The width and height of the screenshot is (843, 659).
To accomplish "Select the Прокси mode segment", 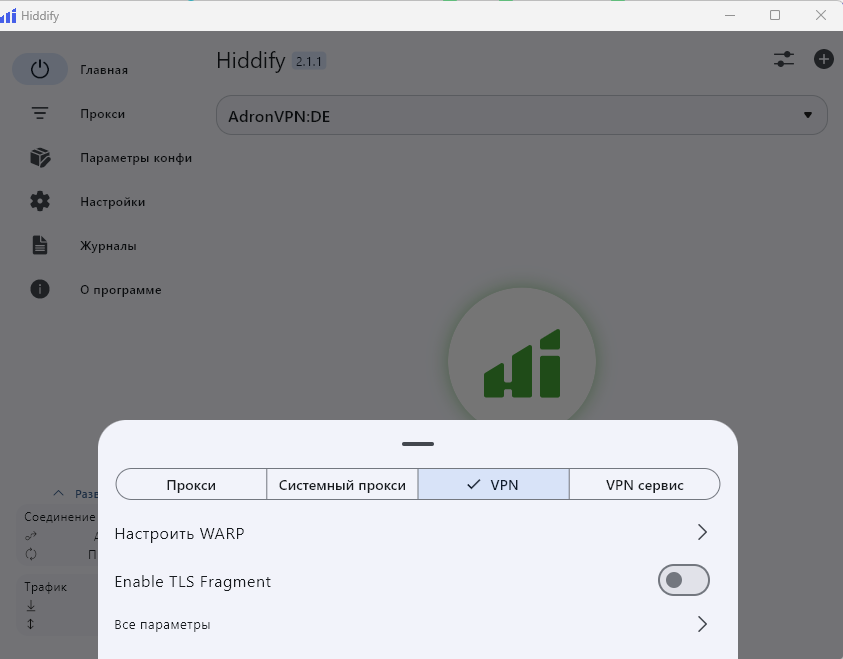I will [x=191, y=485].
